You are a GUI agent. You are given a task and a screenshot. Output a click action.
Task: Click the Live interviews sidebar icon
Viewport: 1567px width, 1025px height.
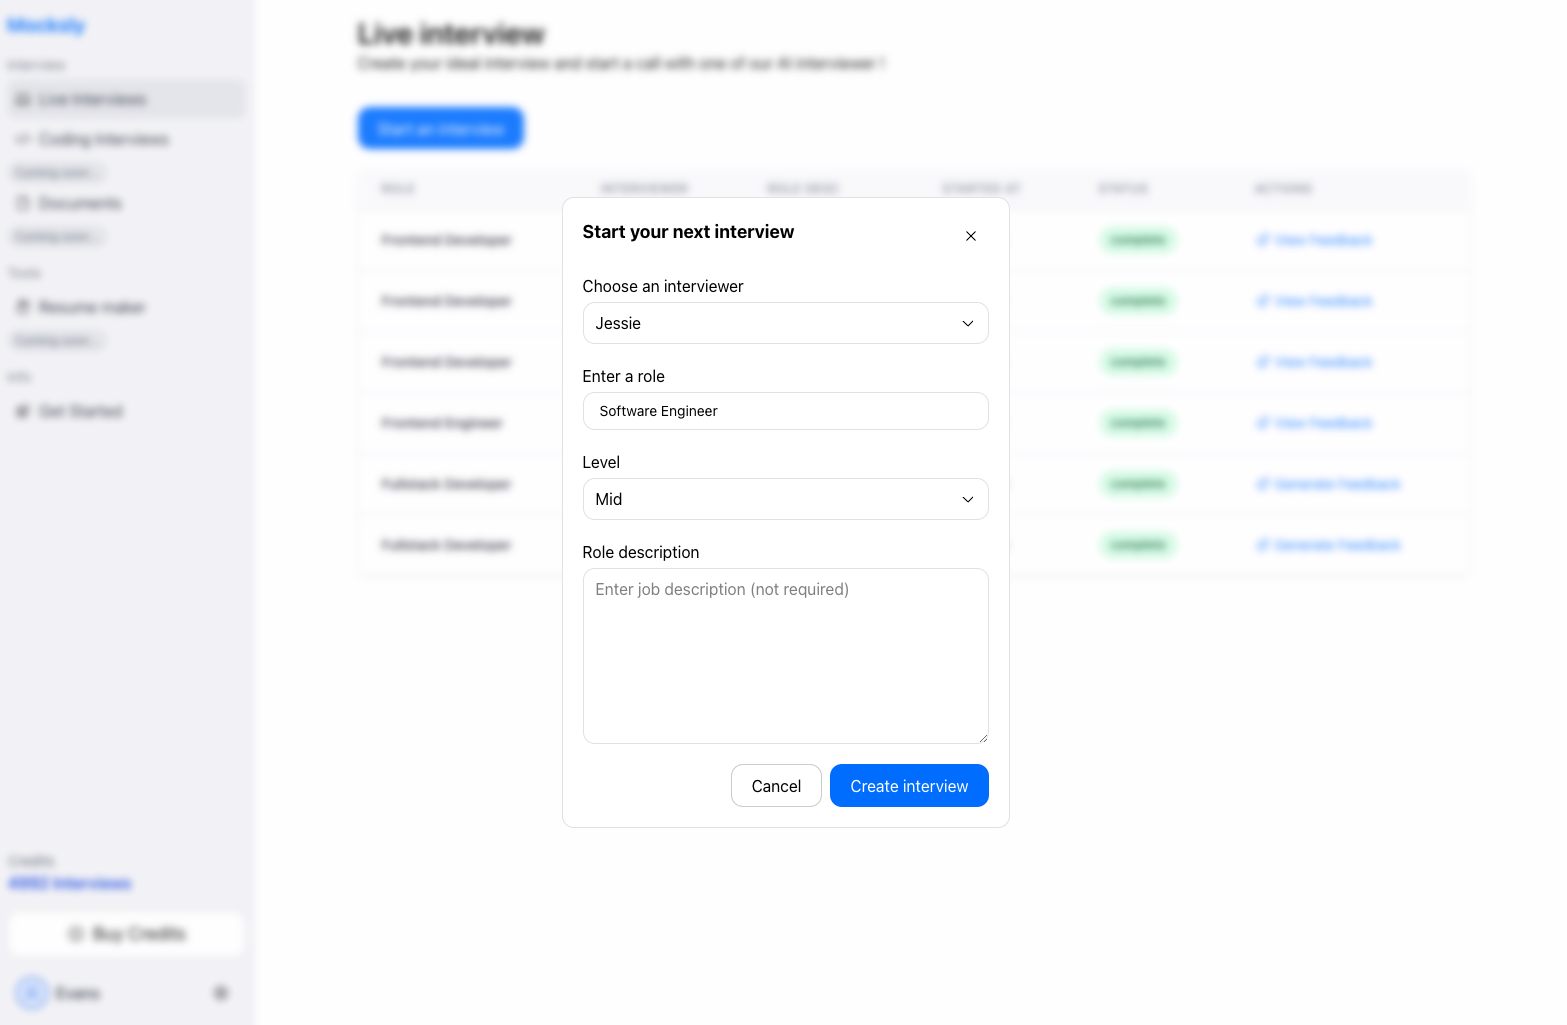(22, 100)
